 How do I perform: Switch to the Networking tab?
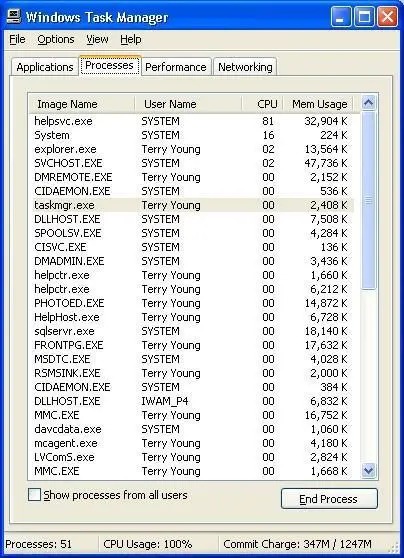pyautogui.click(x=245, y=67)
